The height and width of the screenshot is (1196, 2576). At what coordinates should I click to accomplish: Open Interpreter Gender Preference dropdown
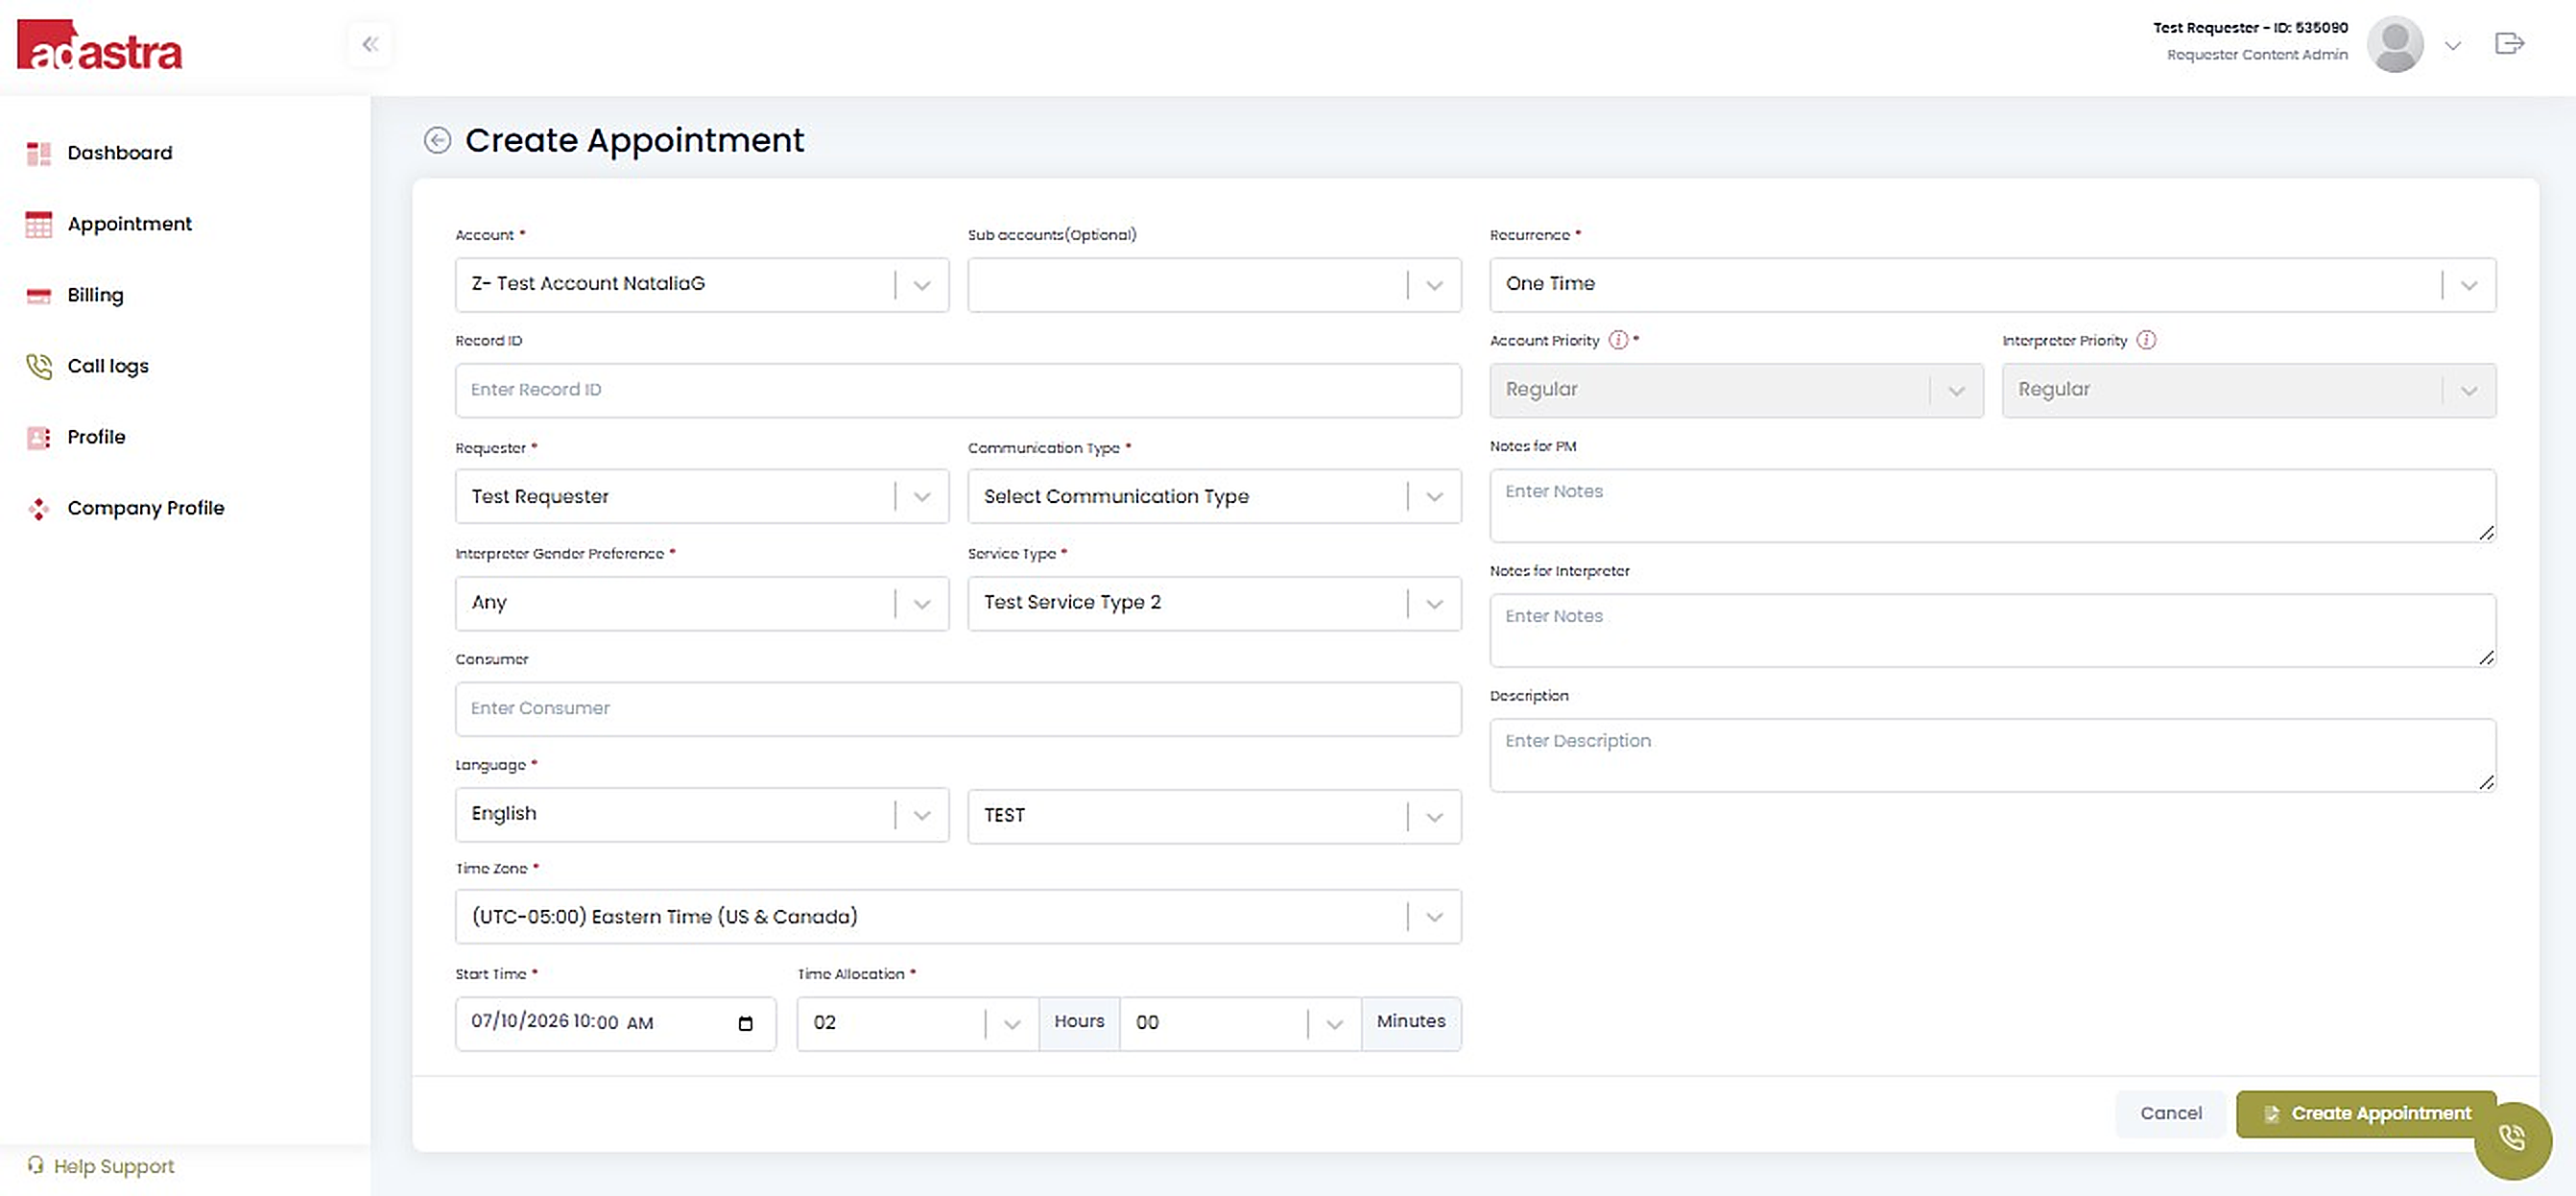click(x=701, y=603)
